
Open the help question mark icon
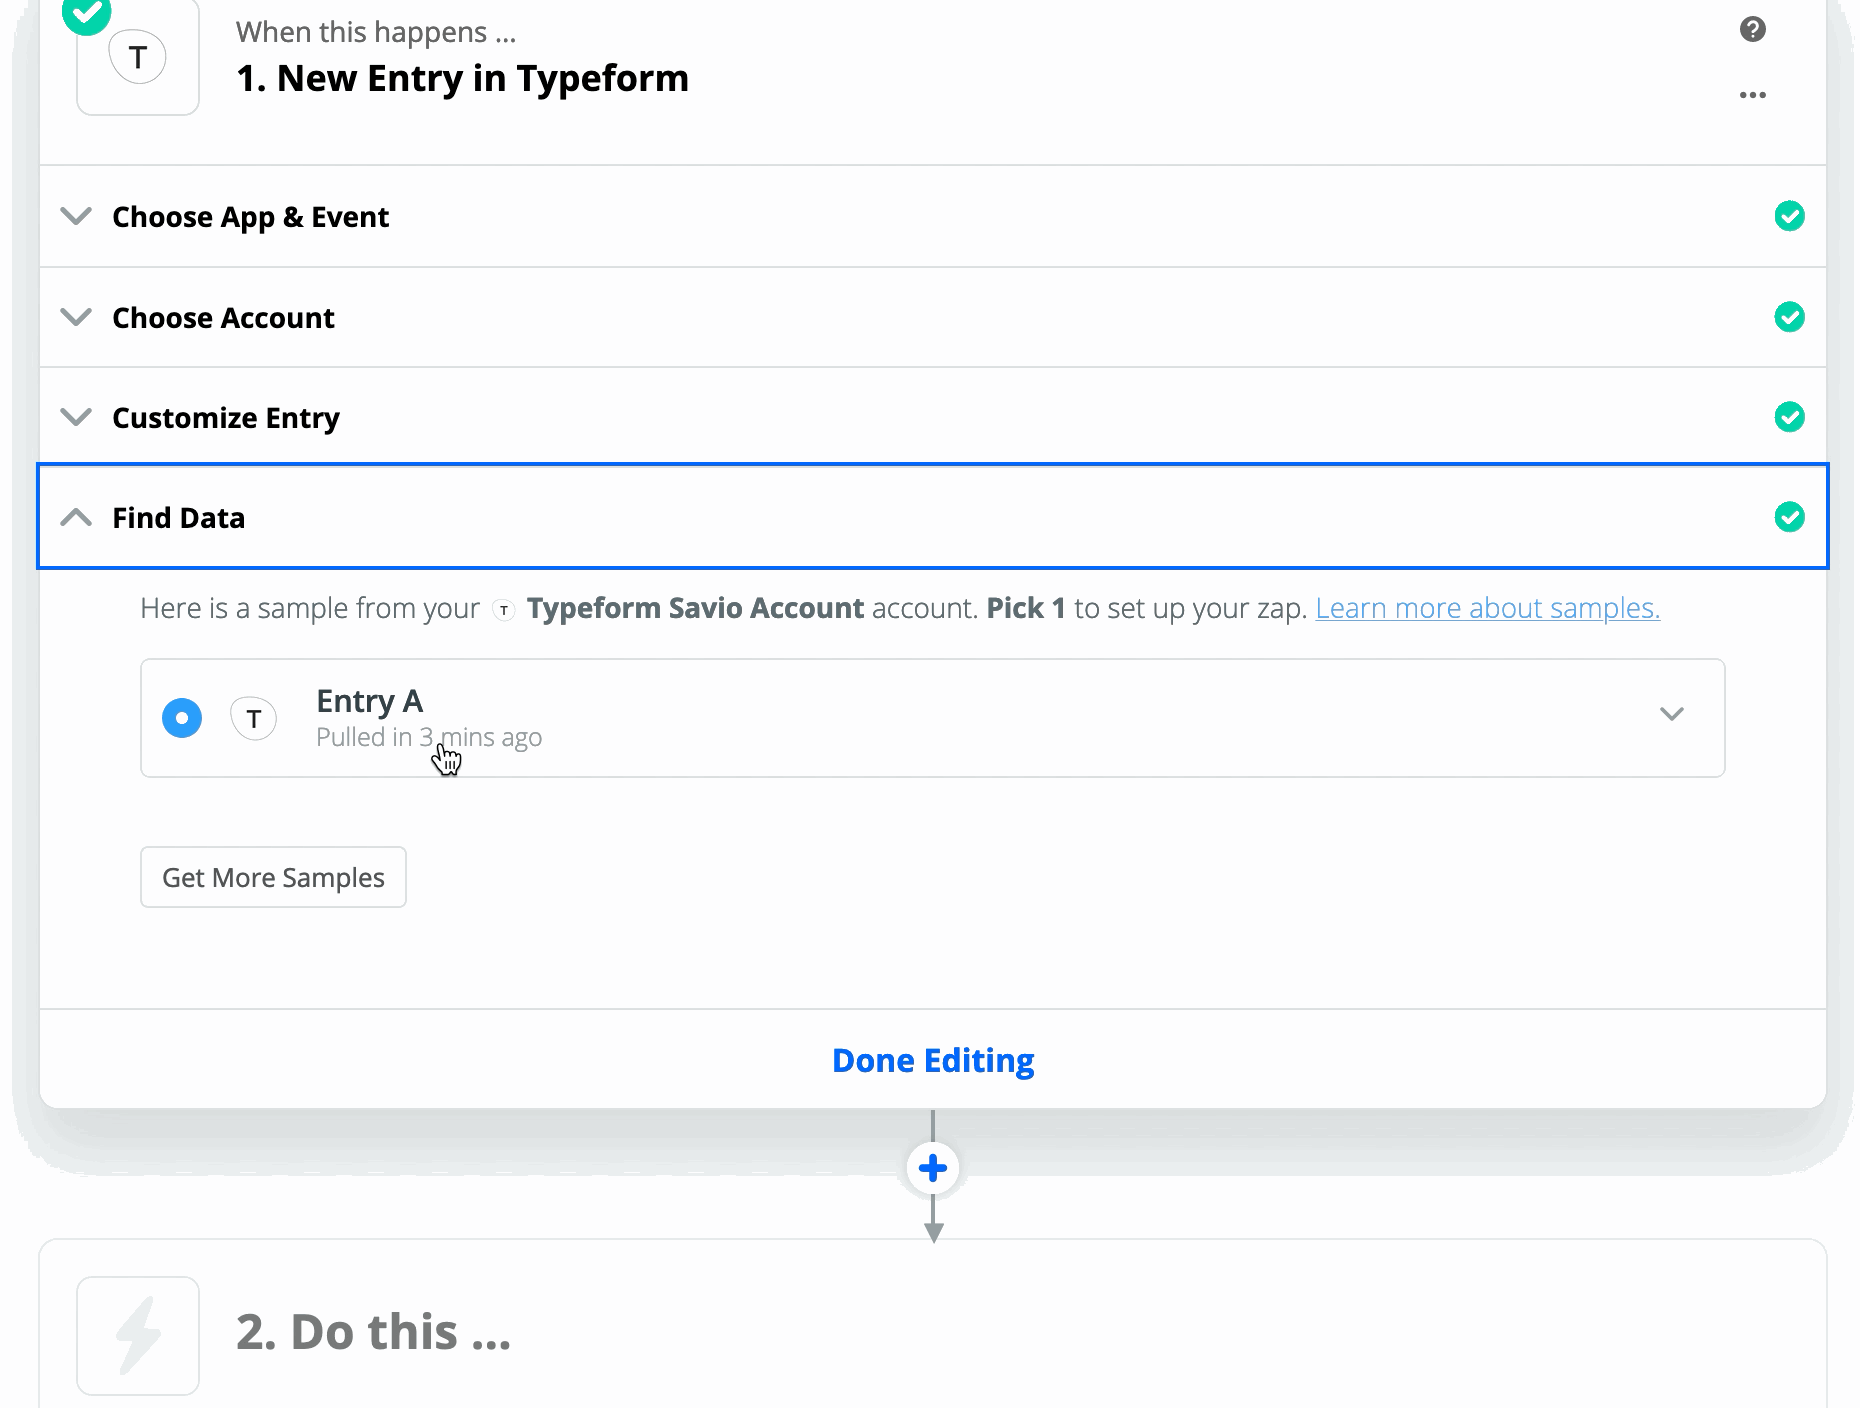1752,29
